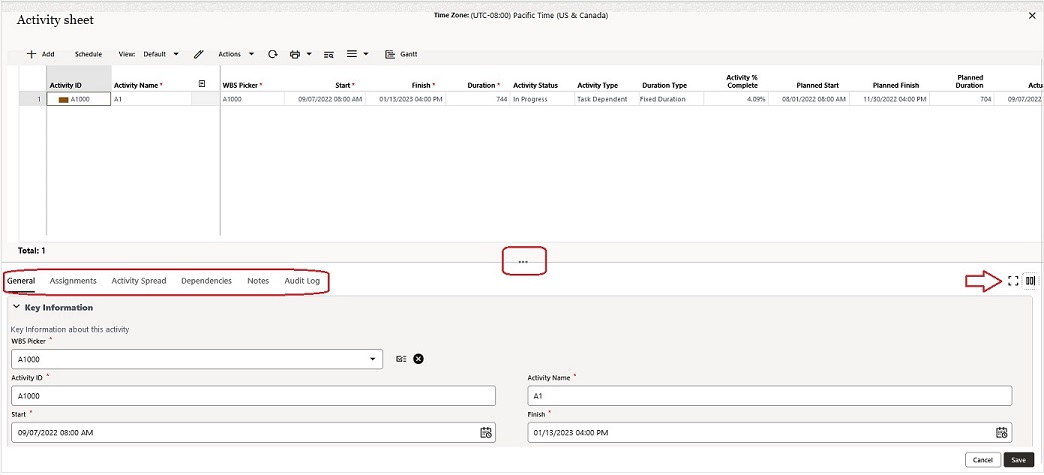Click the refresh icon in the toolbar
1044x475 pixels.
point(272,55)
